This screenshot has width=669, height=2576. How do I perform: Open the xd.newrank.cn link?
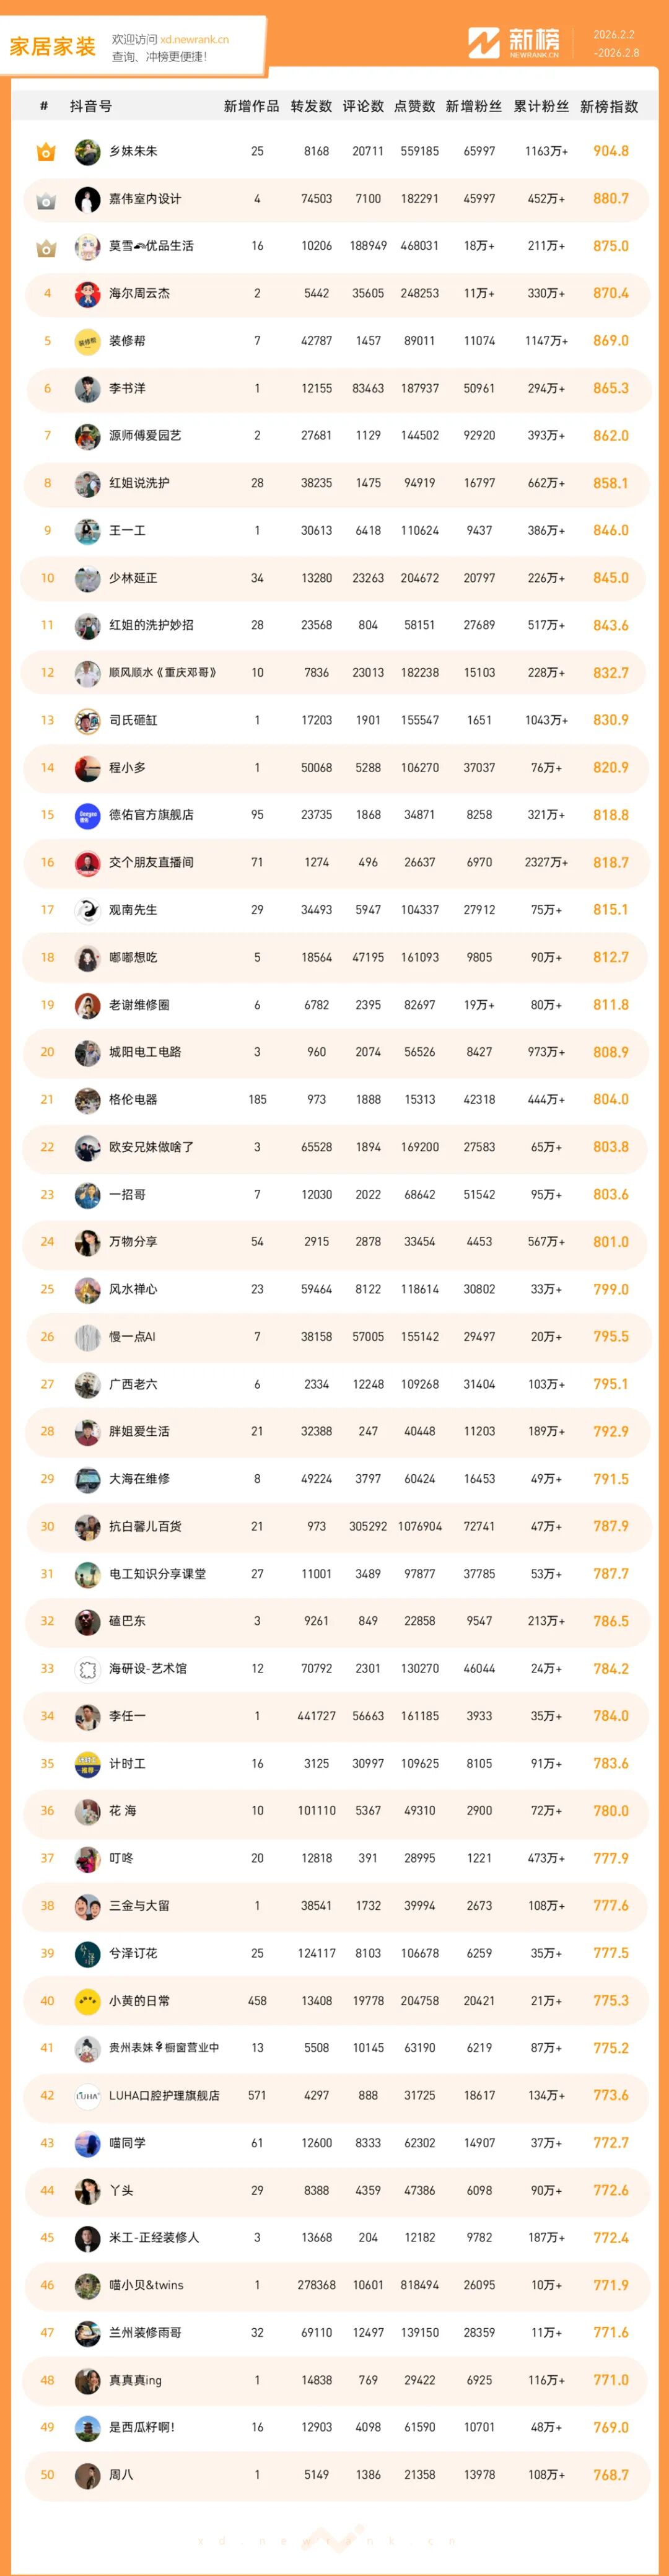(194, 40)
